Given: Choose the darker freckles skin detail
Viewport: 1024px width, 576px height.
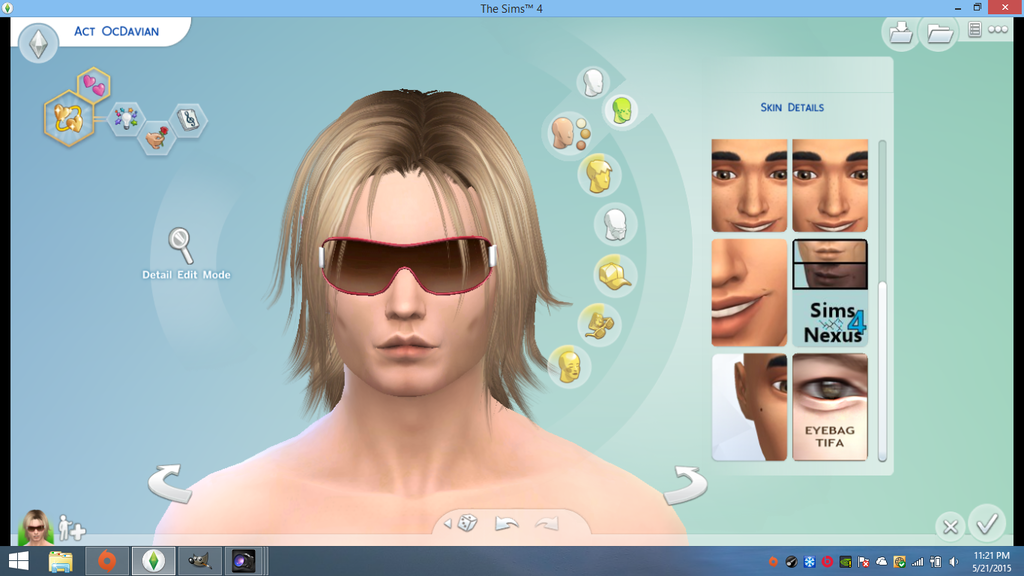Looking at the screenshot, I should click(x=830, y=185).
